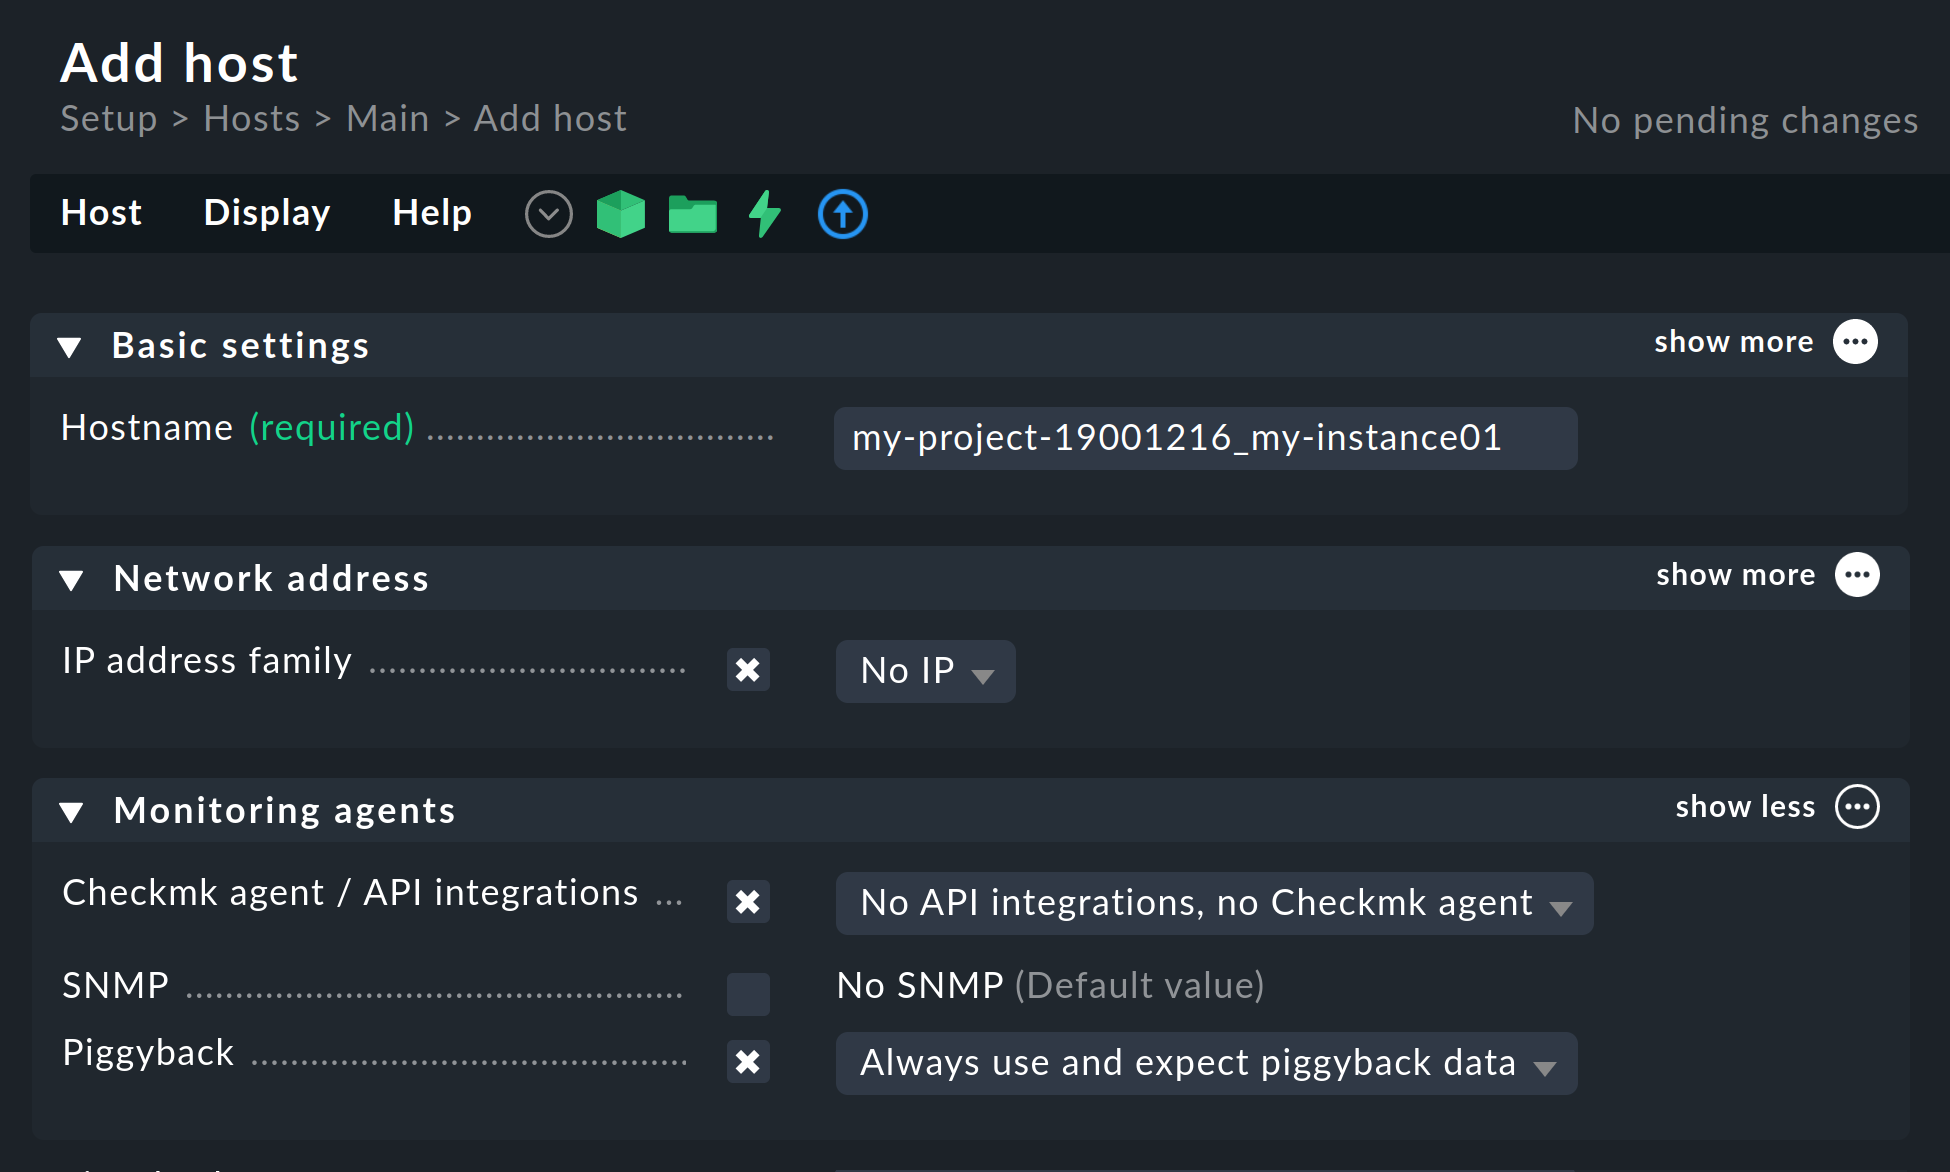
Task: Open the Host menu
Action: (x=101, y=213)
